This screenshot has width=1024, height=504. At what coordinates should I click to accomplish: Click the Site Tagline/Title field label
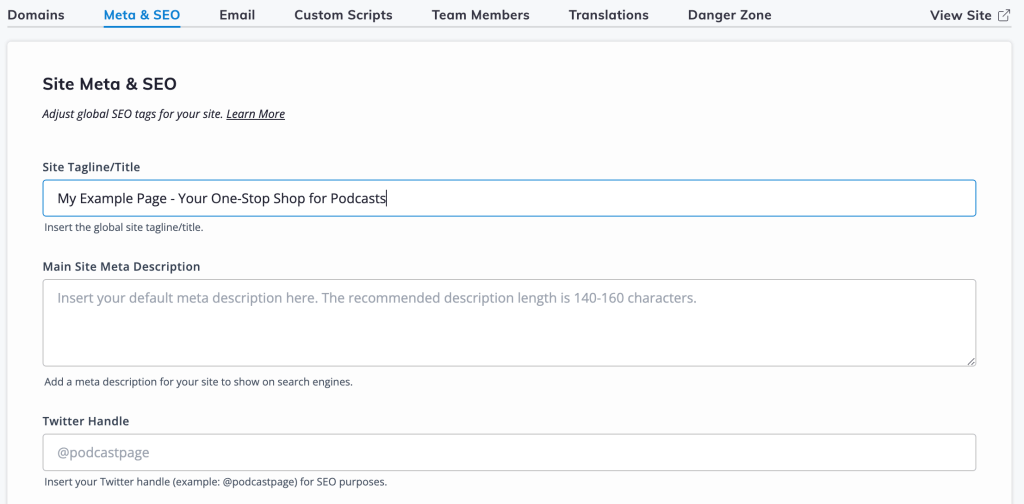(97, 167)
